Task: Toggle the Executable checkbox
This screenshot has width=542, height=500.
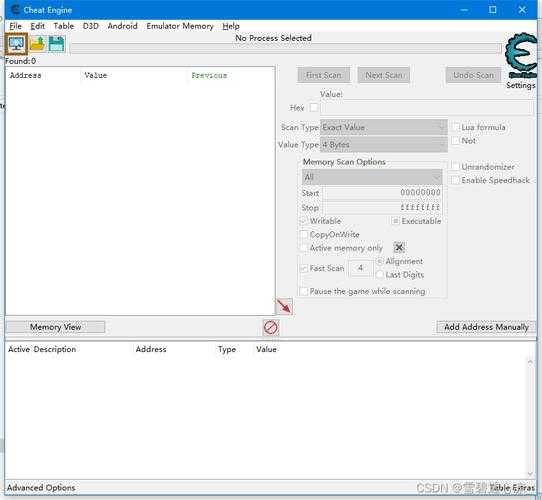Action: 395,221
